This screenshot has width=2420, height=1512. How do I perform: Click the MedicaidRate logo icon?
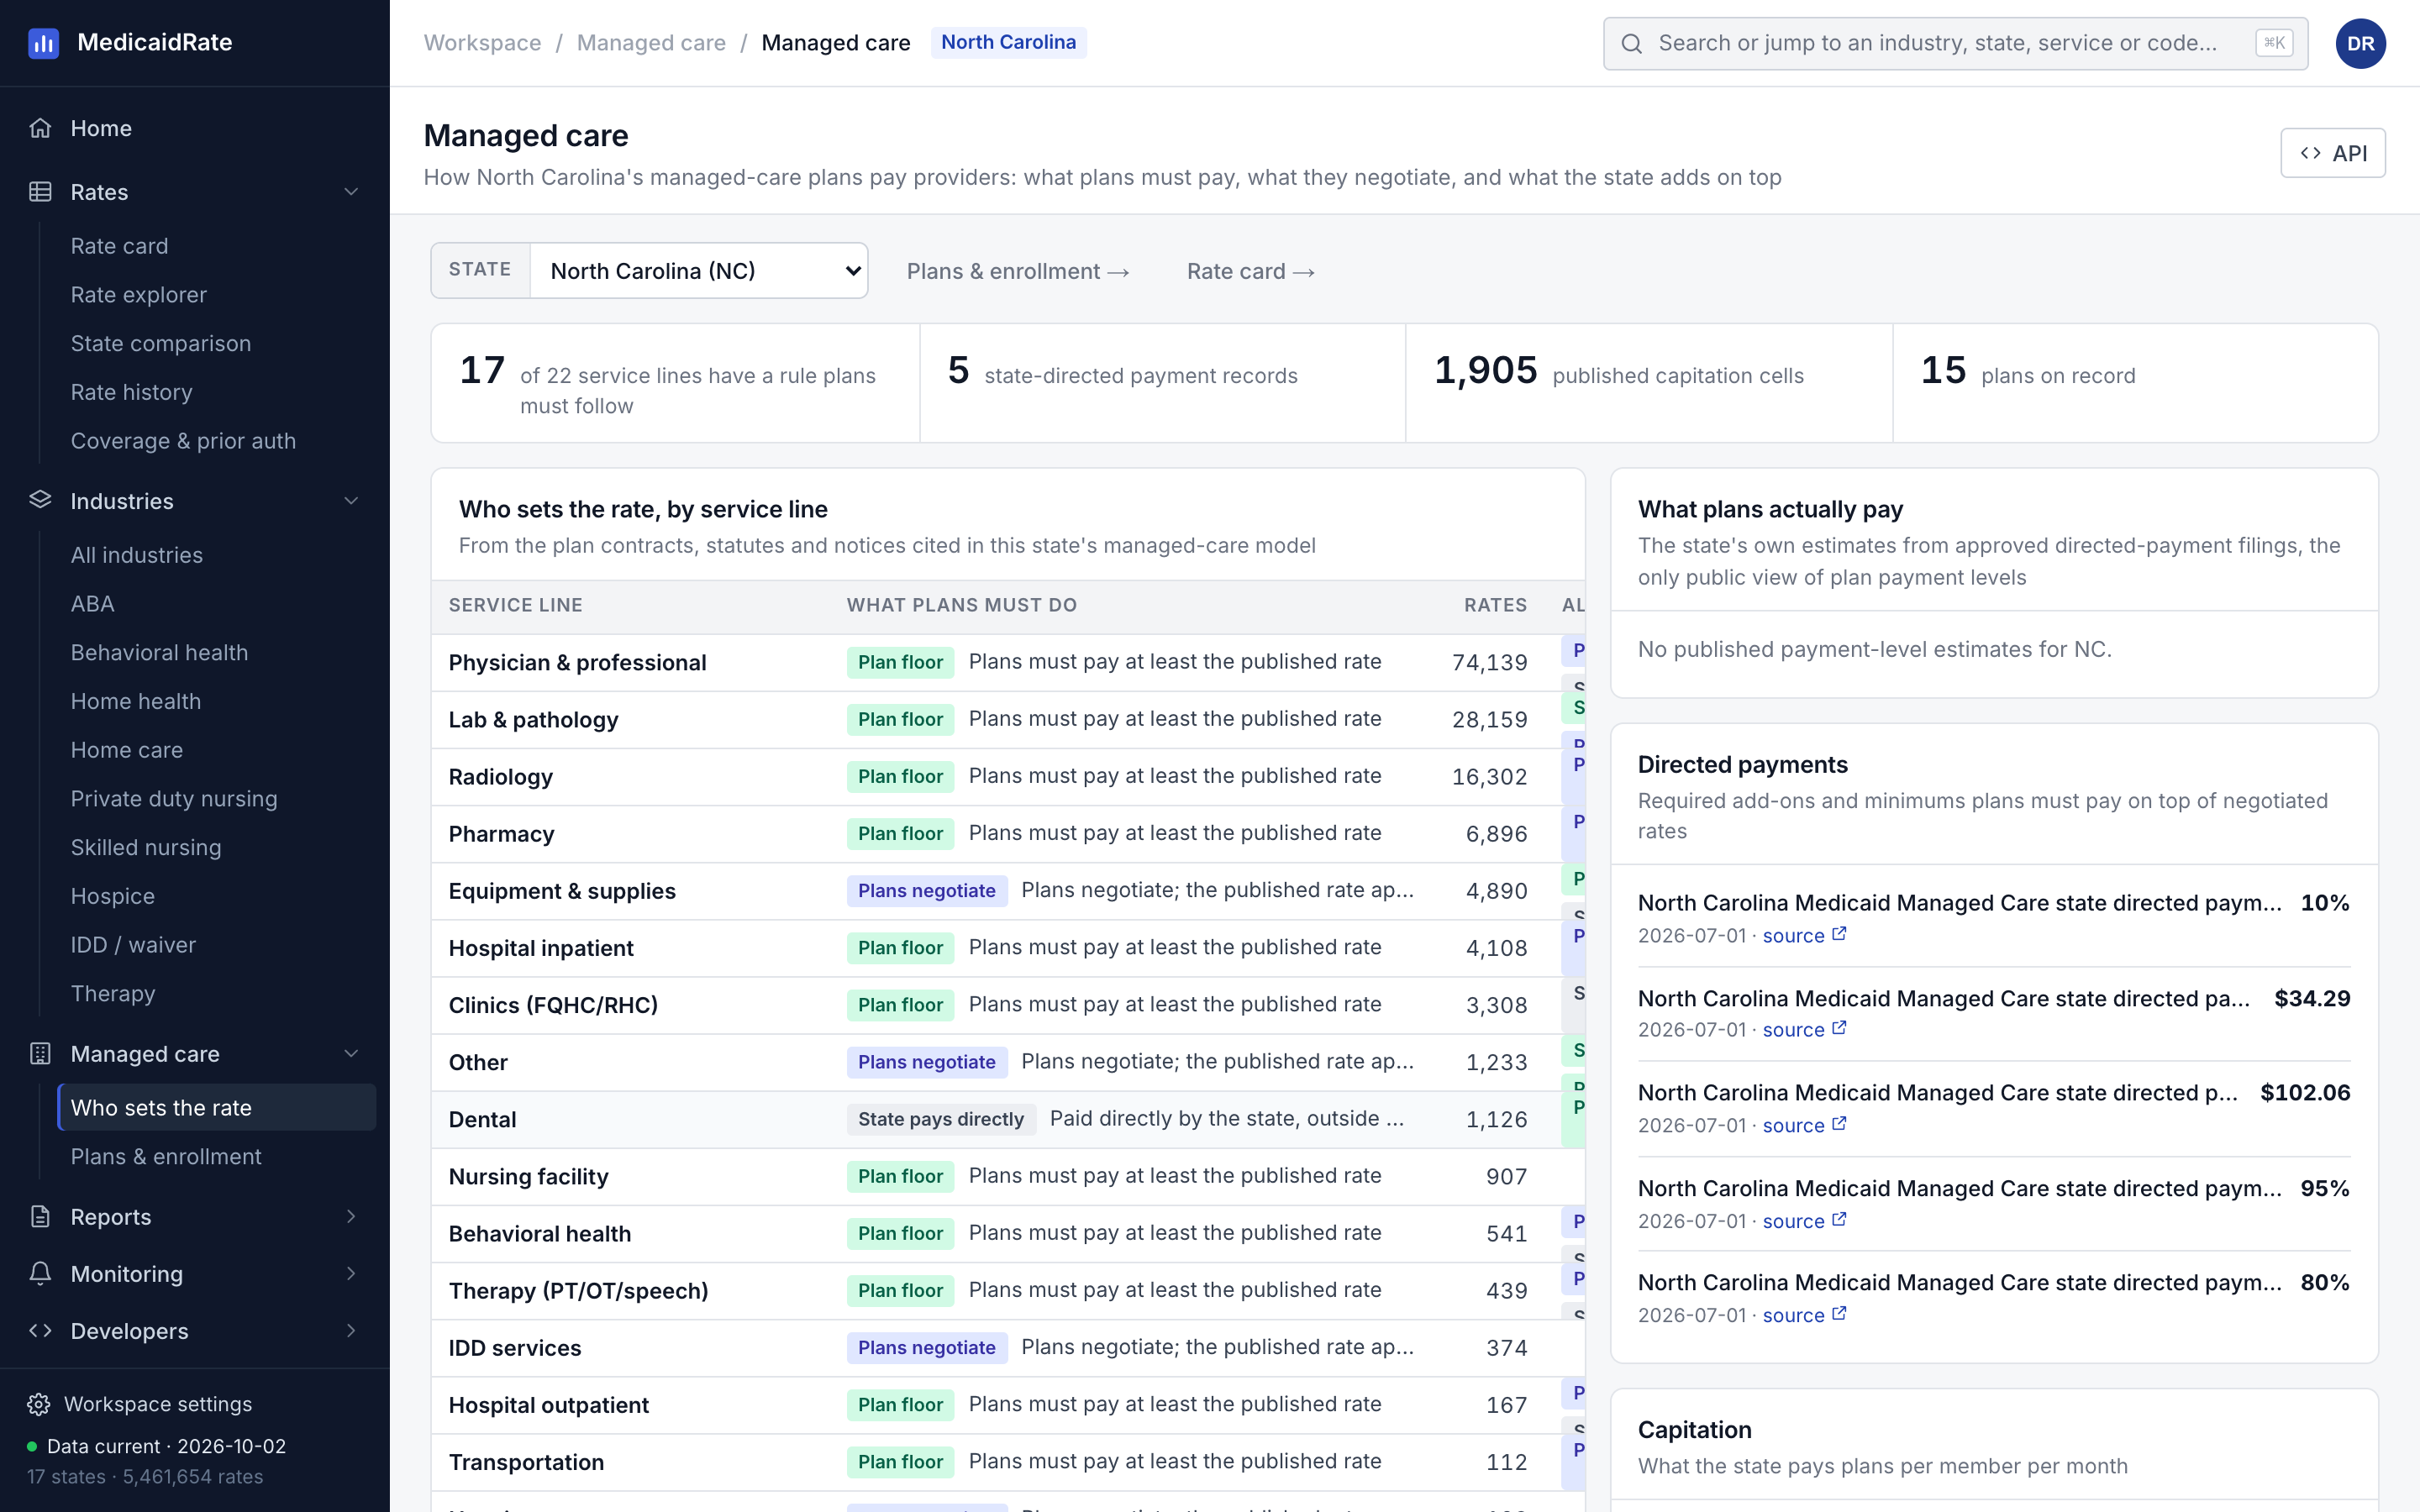pyautogui.click(x=43, y=43)
